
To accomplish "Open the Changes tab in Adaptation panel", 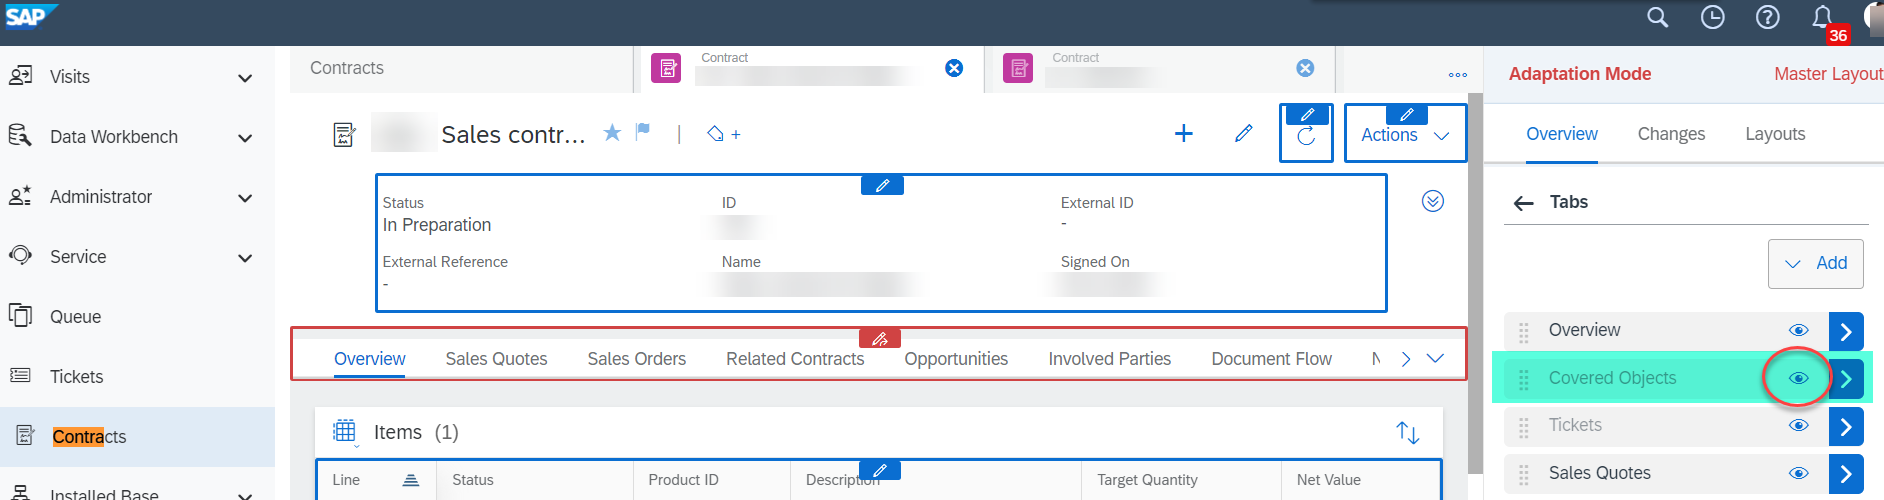I will click(x=1671, y=134).
